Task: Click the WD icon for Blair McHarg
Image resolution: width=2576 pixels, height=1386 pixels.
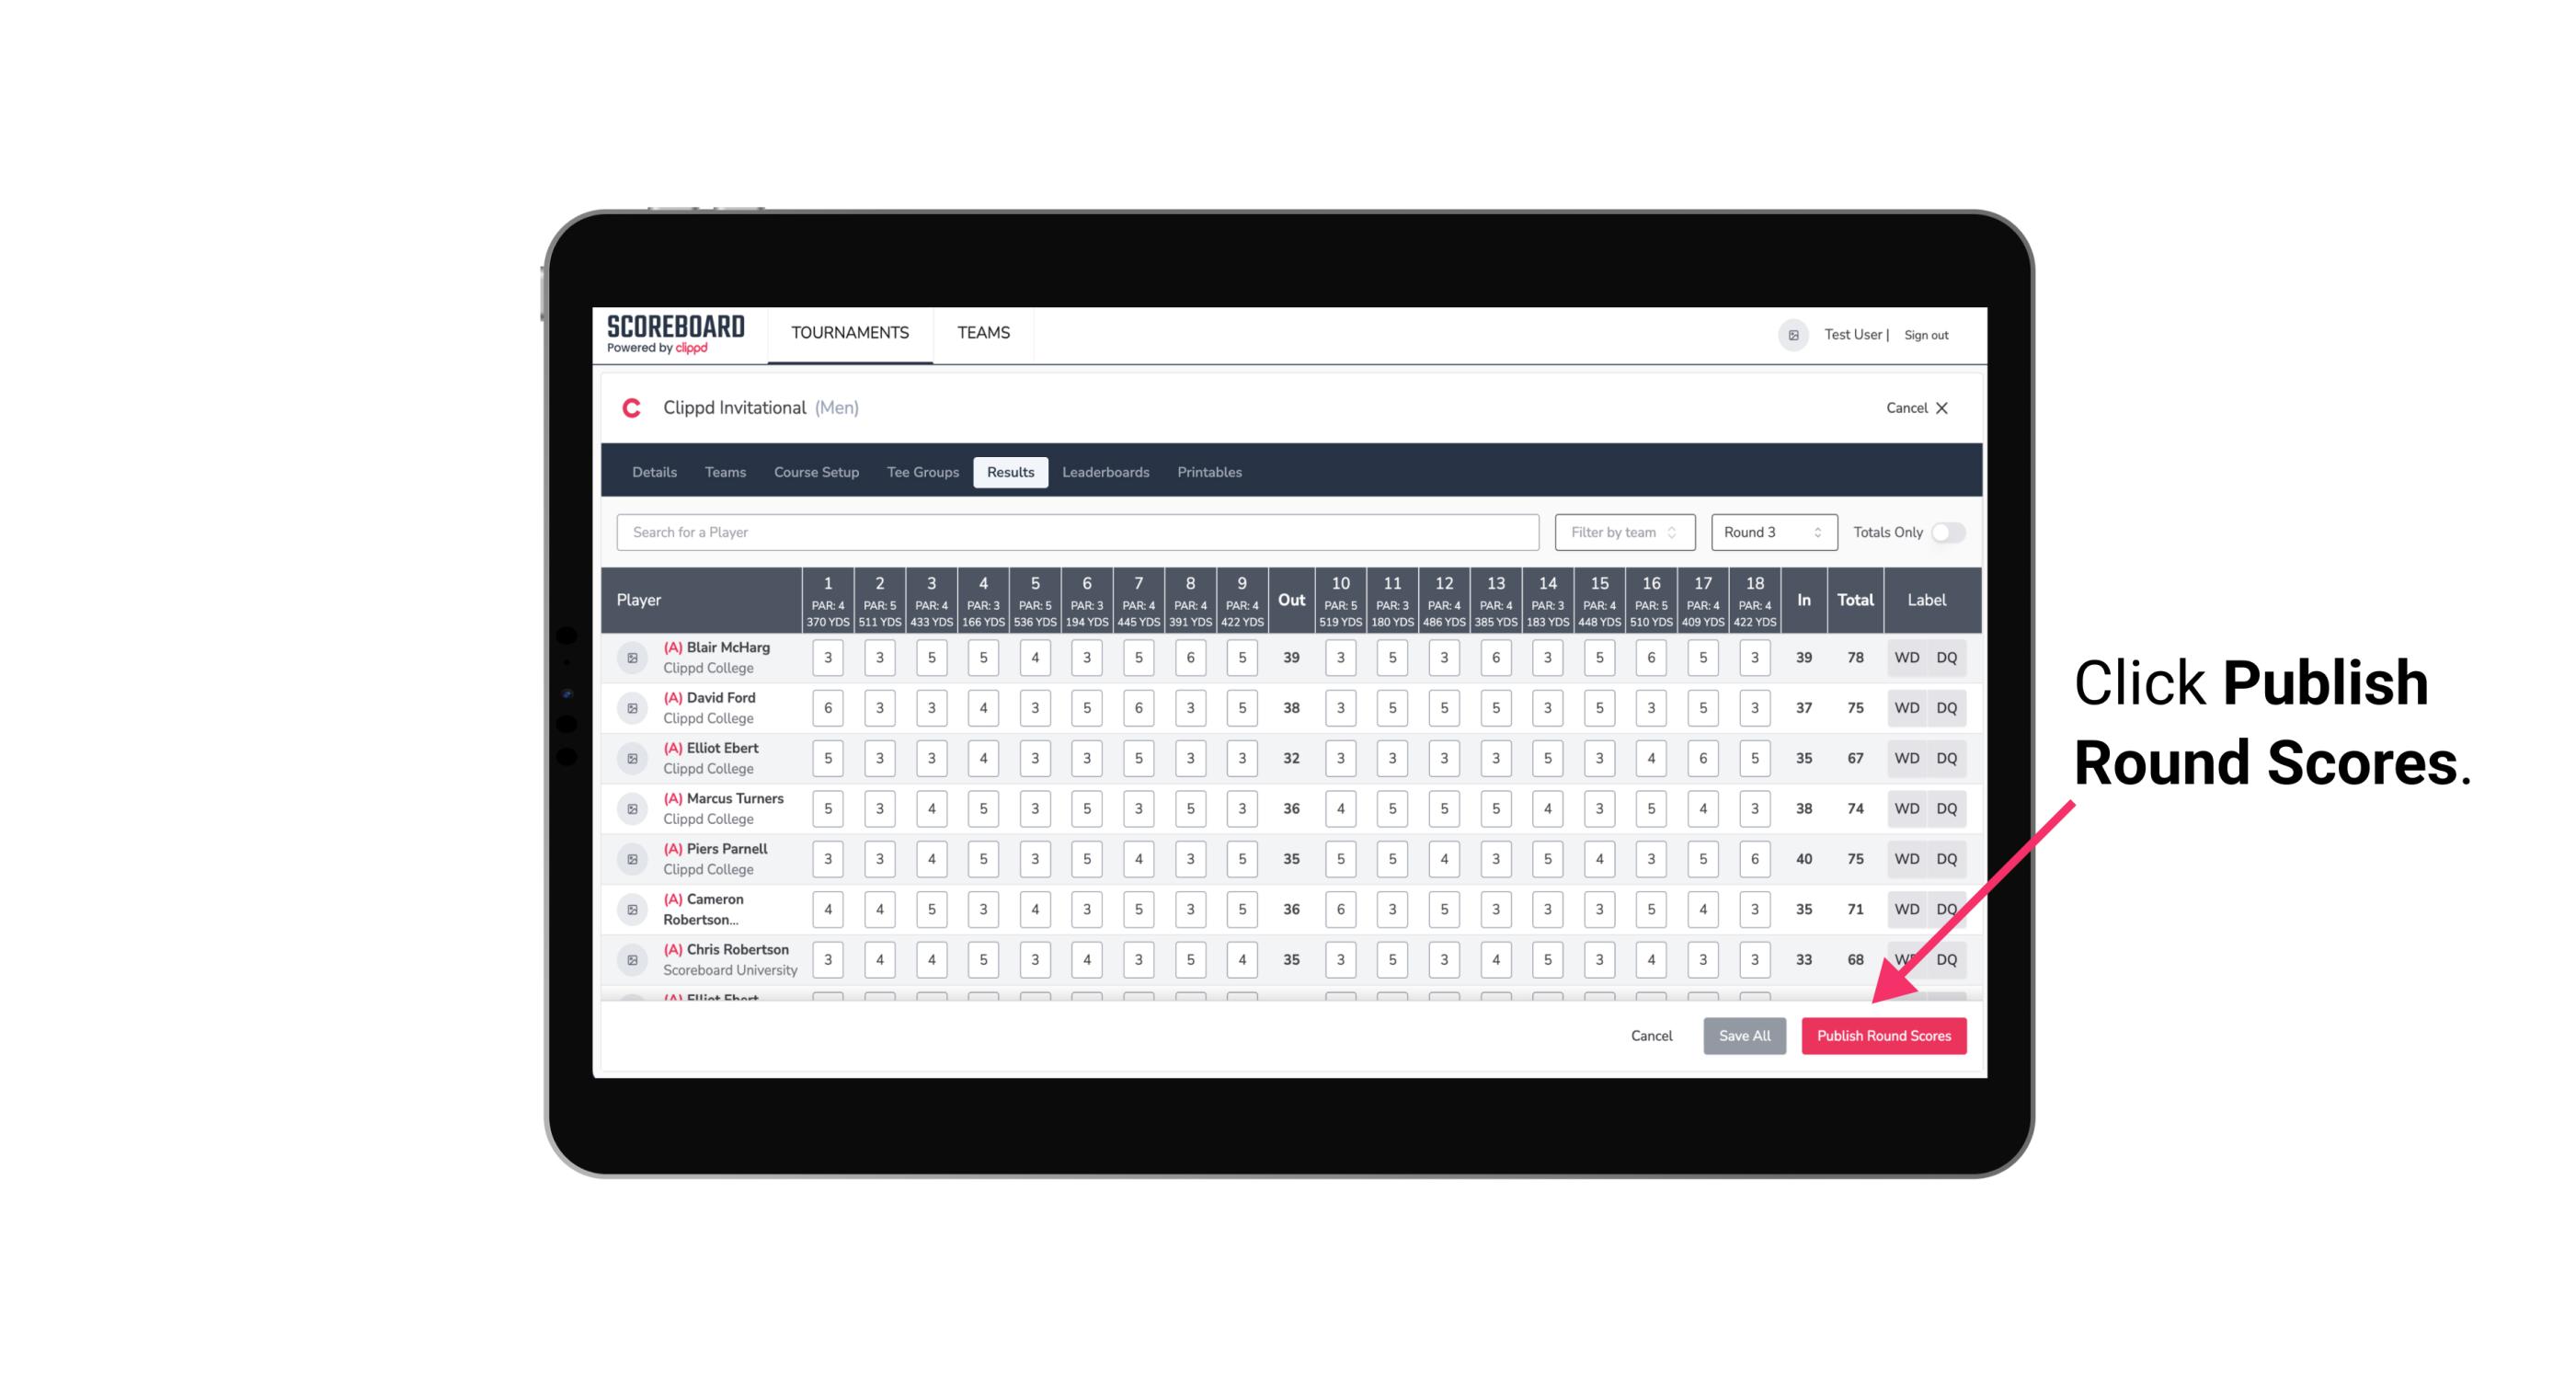Action: click(1906, 658)
